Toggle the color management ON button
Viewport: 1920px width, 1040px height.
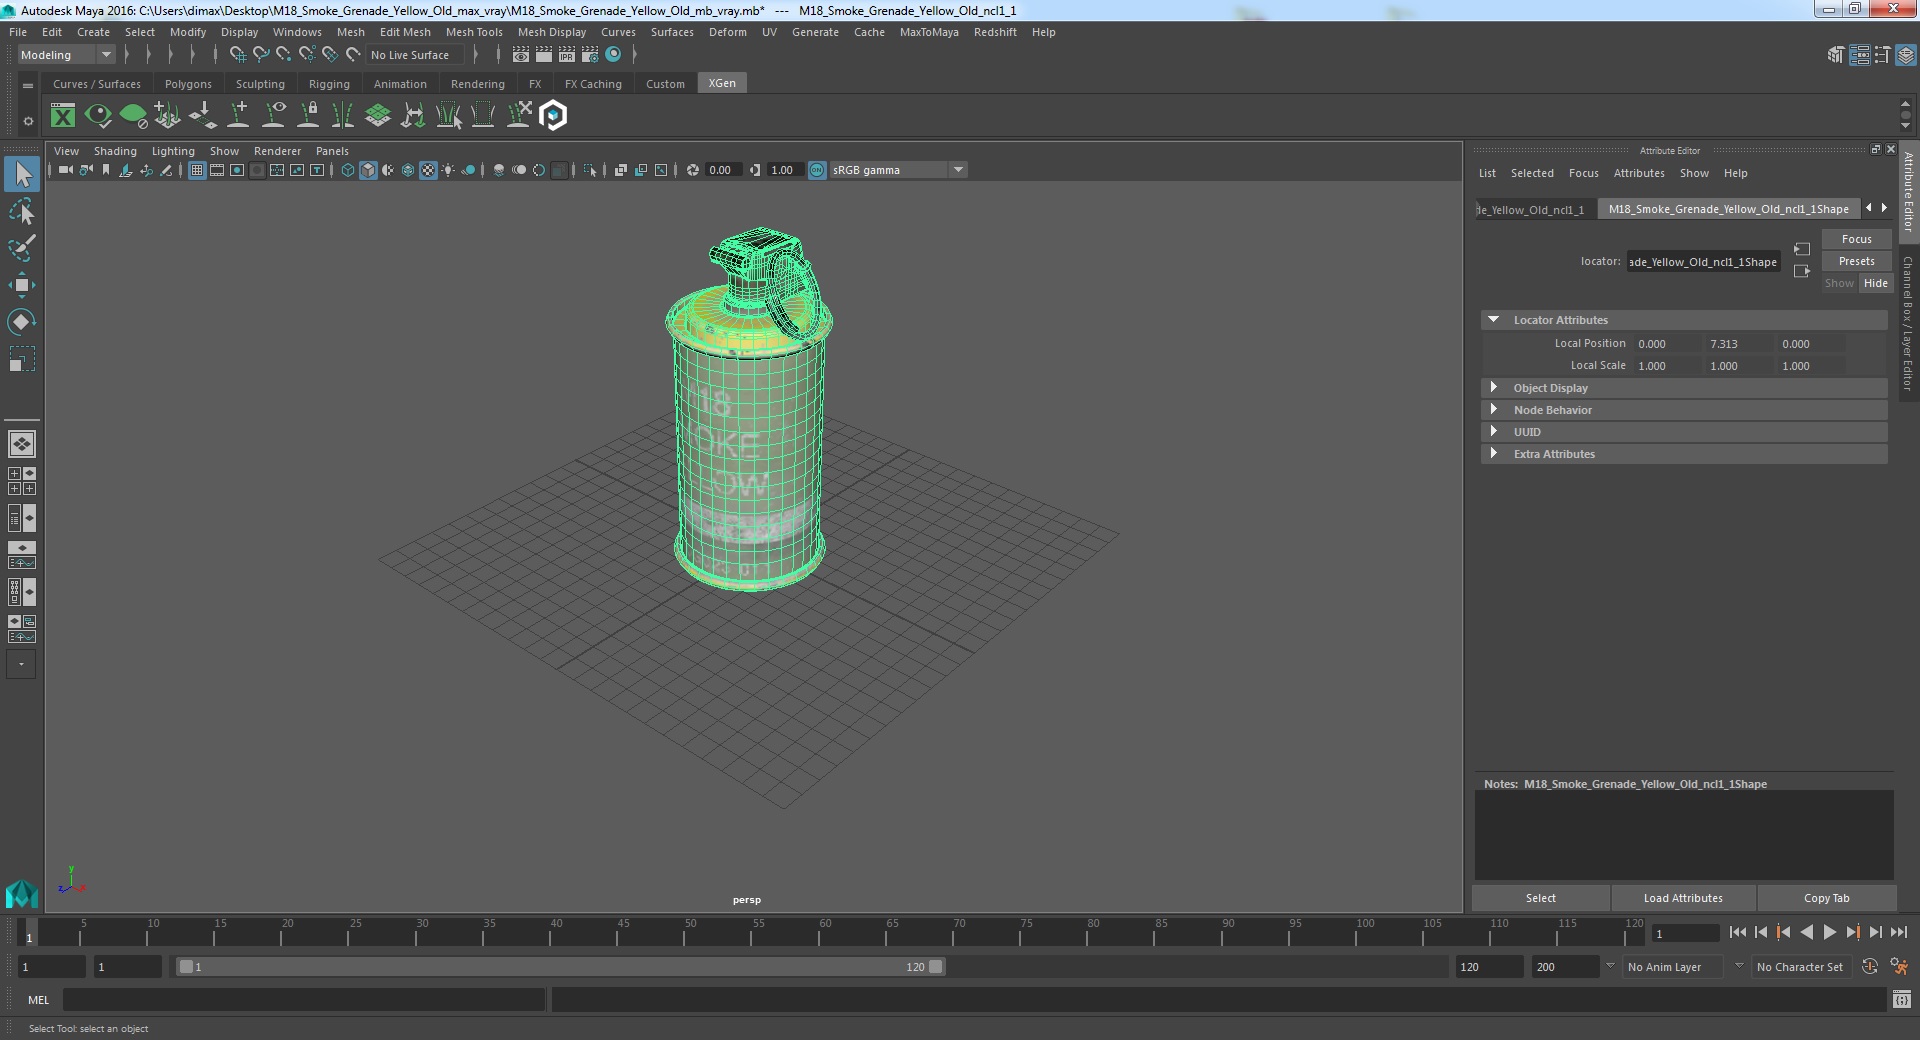coord(817,170)
